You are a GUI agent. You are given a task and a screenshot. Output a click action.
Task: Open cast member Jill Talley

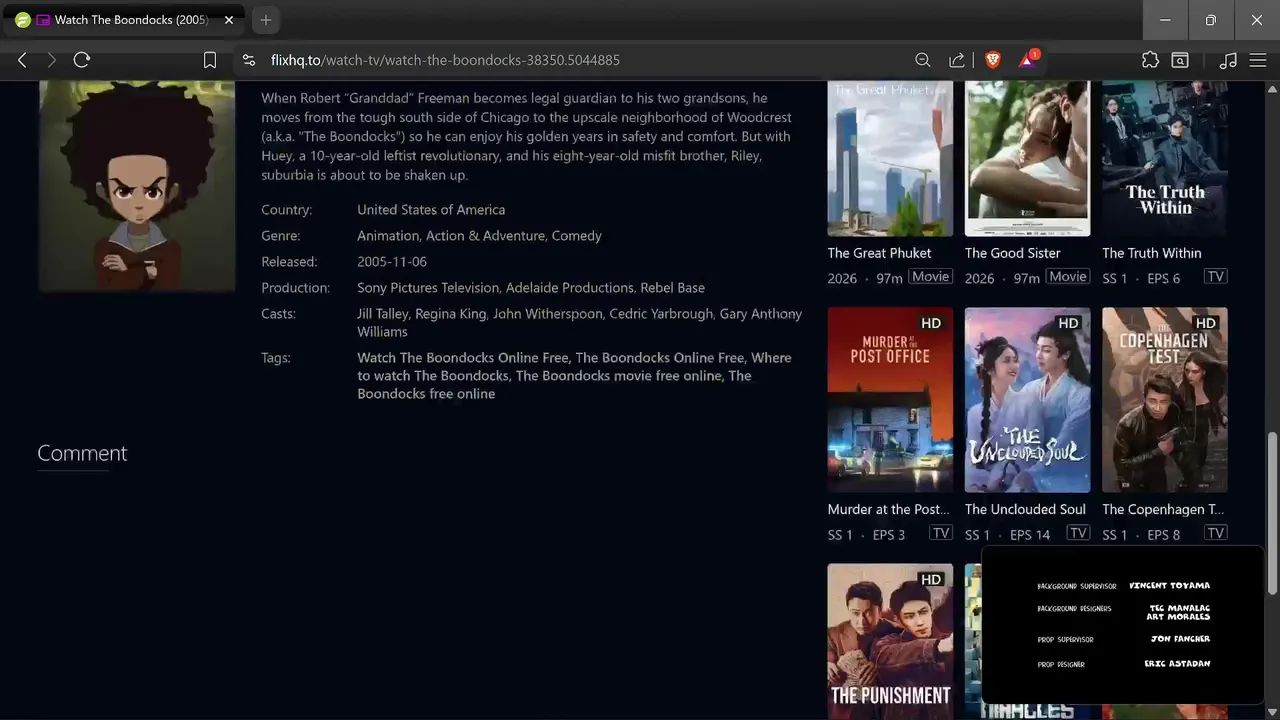pyautogui.click(x=383, y=314)
